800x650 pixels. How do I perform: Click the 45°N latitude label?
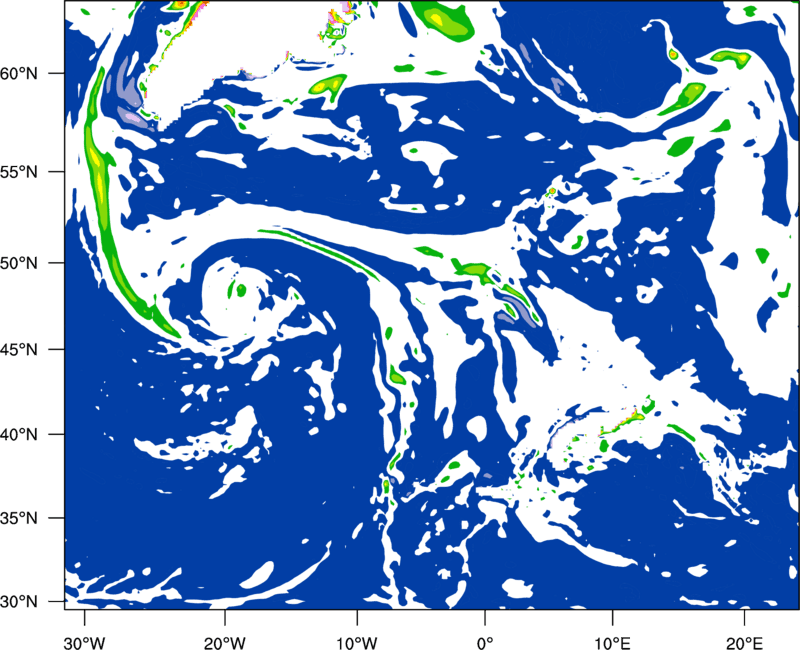point(19,349)
